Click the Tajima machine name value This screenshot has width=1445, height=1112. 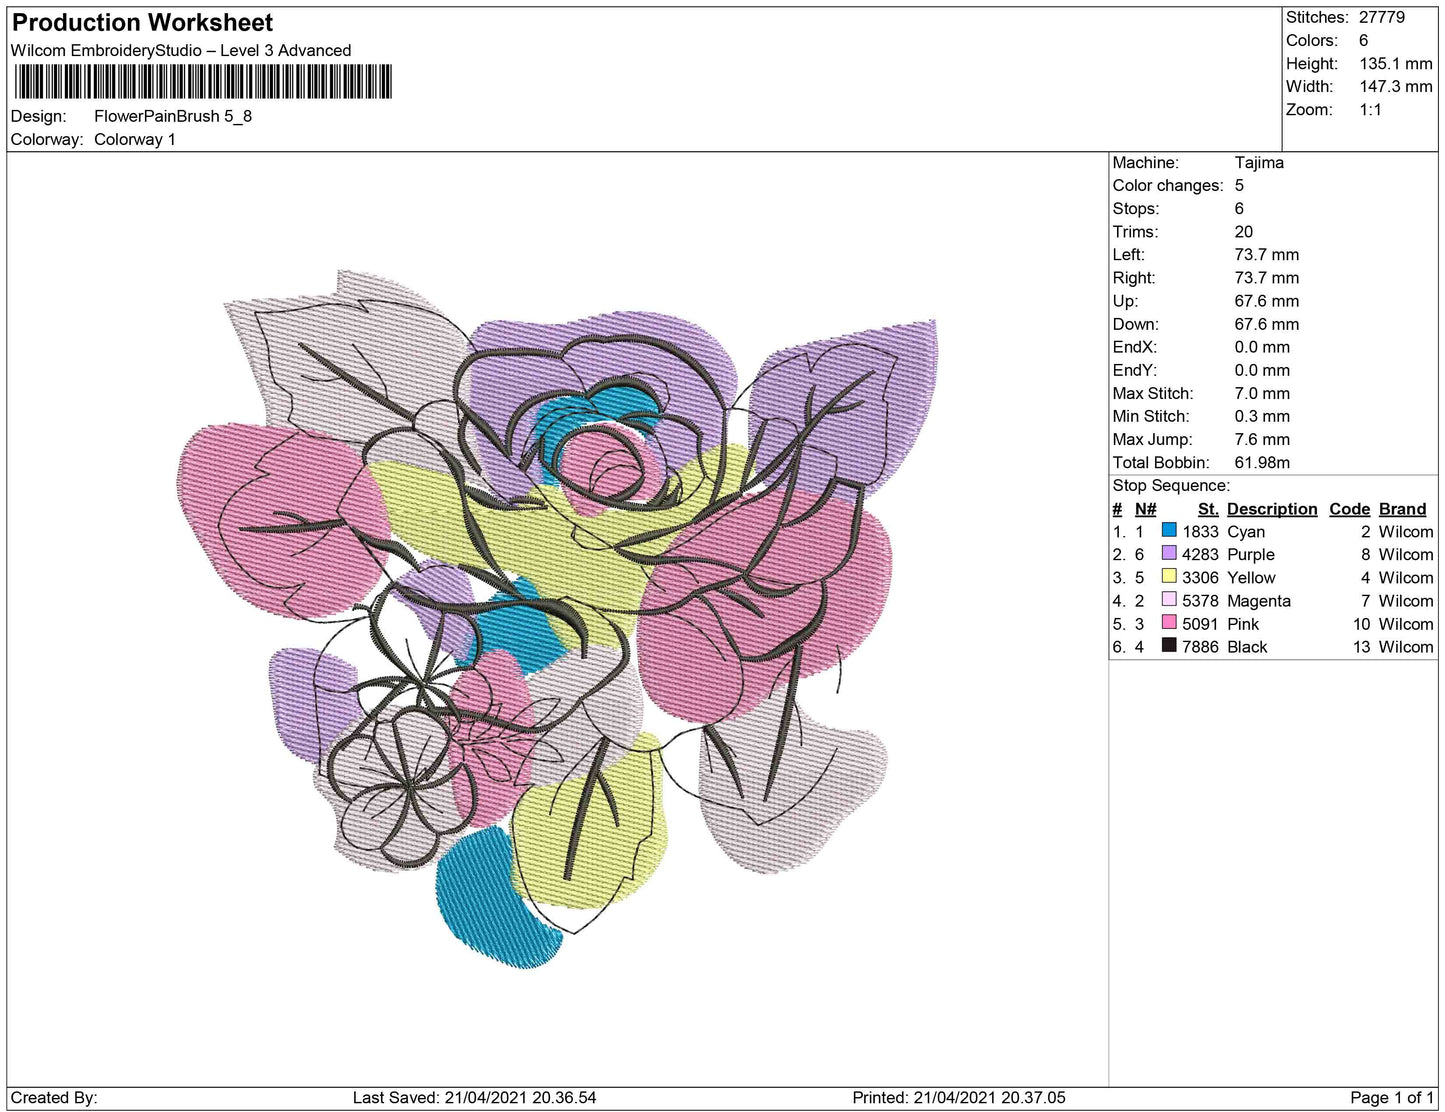(x=1261, y=162)
